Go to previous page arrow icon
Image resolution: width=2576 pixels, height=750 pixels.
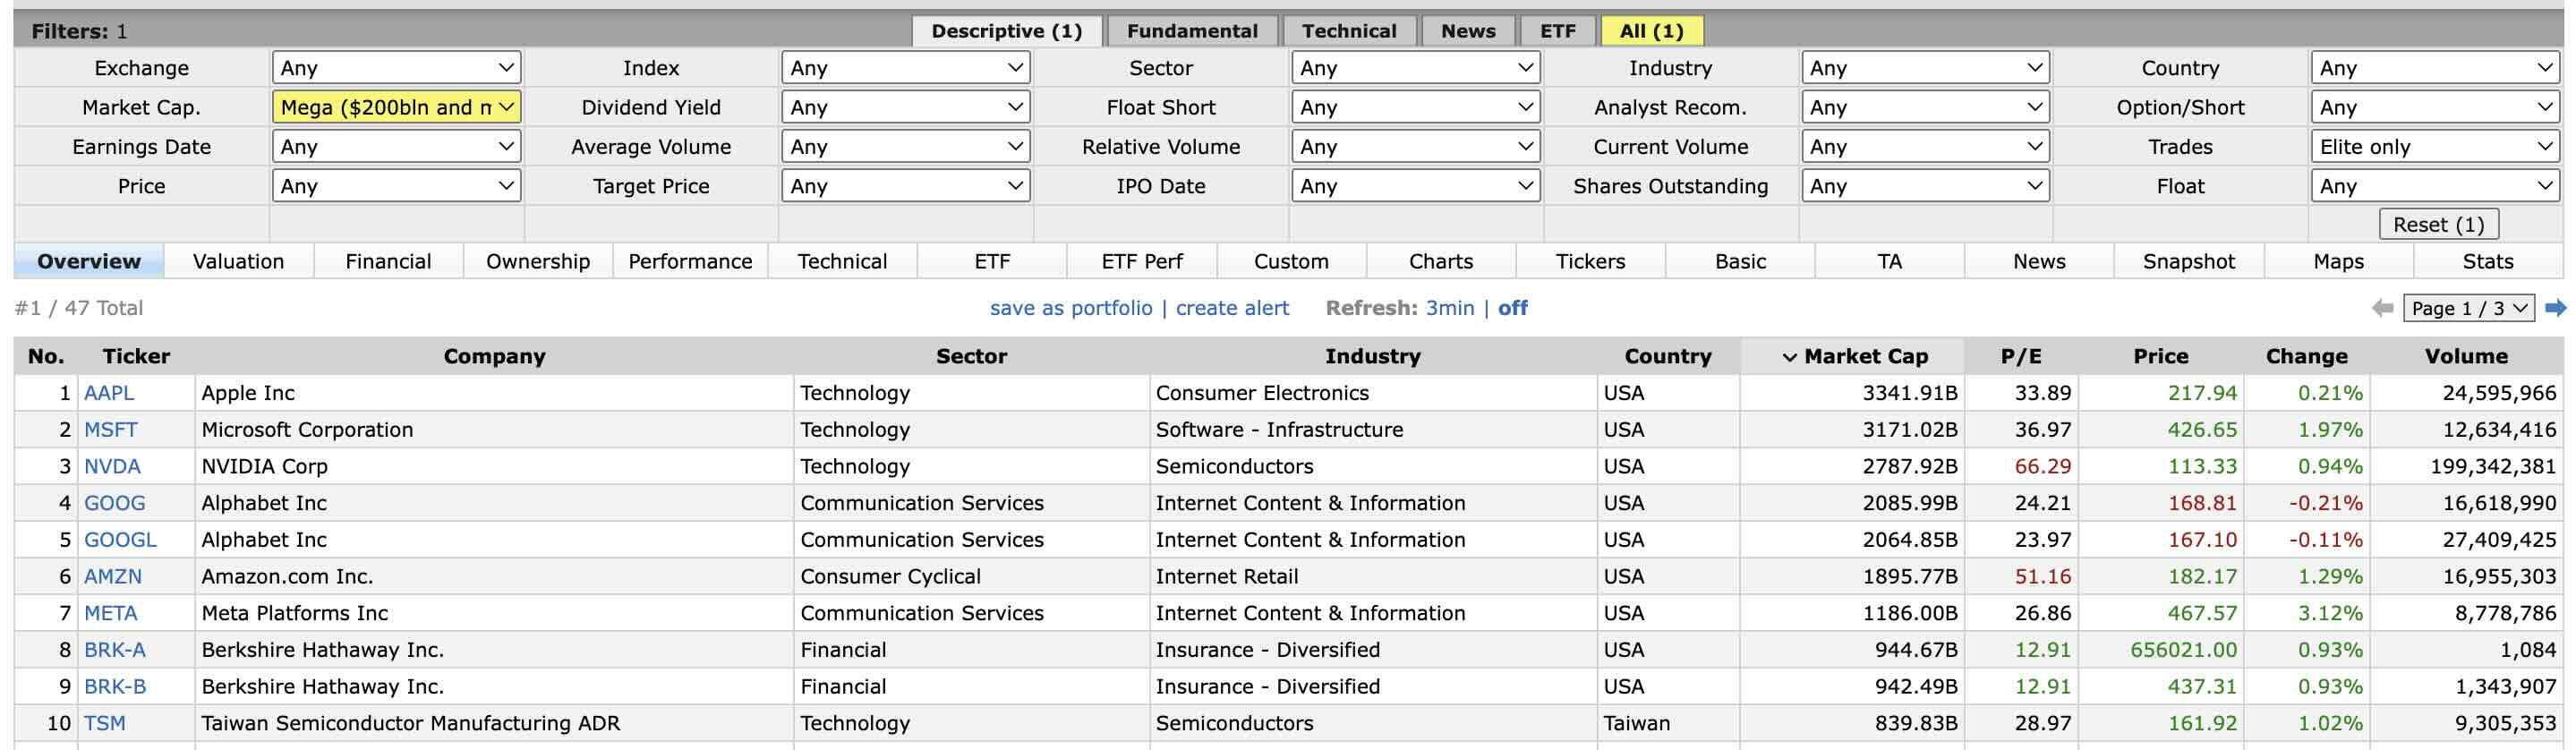tap(2383, 308)
